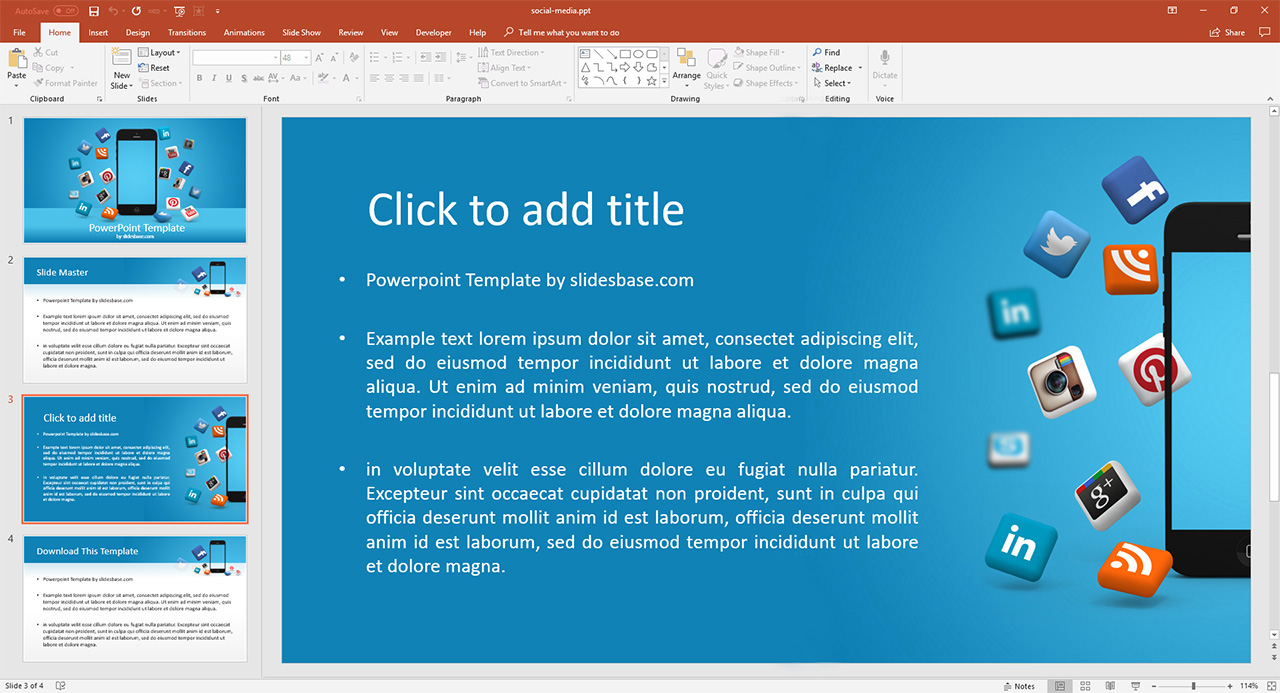Switch to Slide Sorter view in status bar
Viewport: 1280px width, 693px height.
[1086, 686]
